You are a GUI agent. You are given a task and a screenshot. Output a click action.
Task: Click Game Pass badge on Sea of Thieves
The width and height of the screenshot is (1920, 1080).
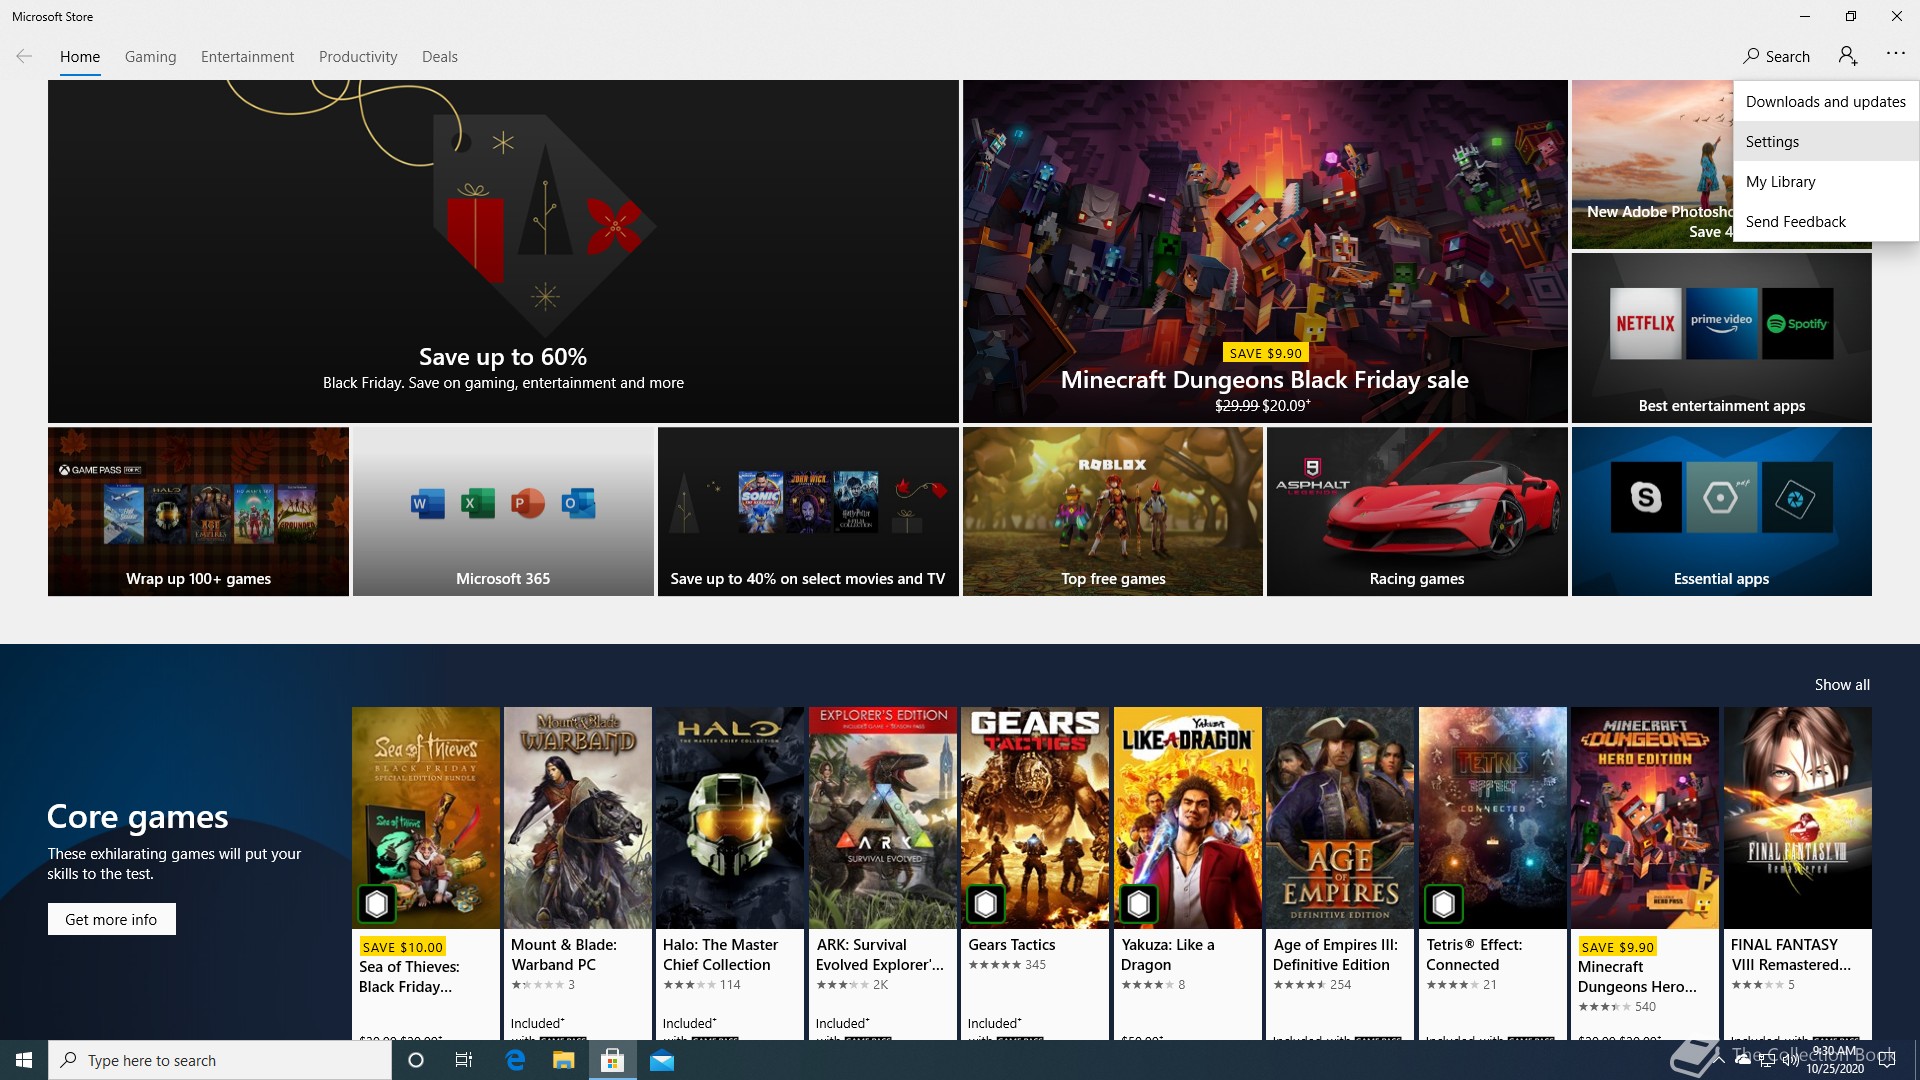(x=377, y=904)
